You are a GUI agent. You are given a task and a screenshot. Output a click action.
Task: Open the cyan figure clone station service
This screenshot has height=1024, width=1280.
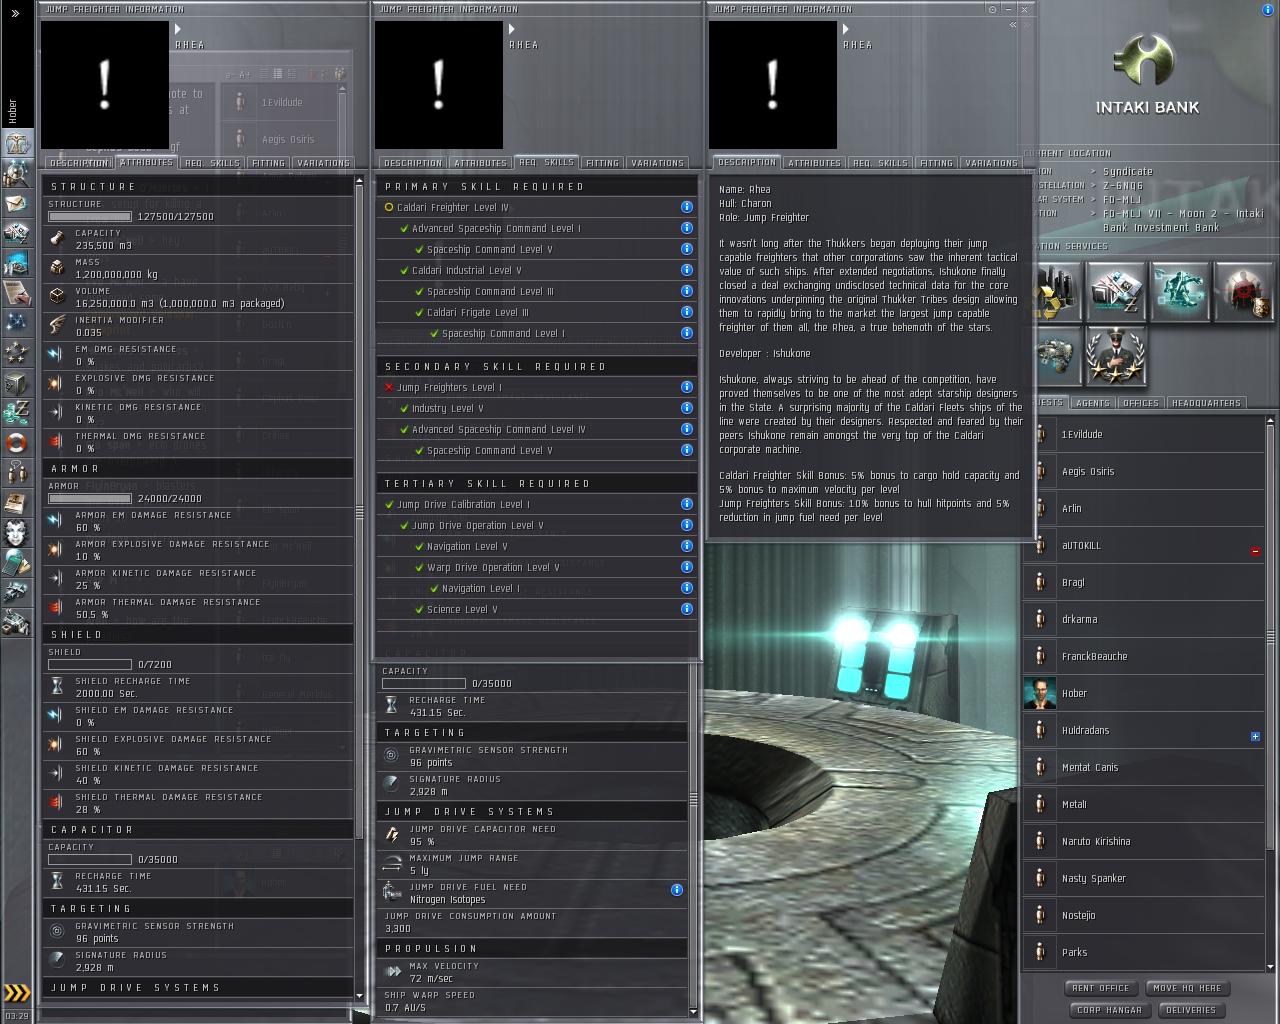(1180, 292)
